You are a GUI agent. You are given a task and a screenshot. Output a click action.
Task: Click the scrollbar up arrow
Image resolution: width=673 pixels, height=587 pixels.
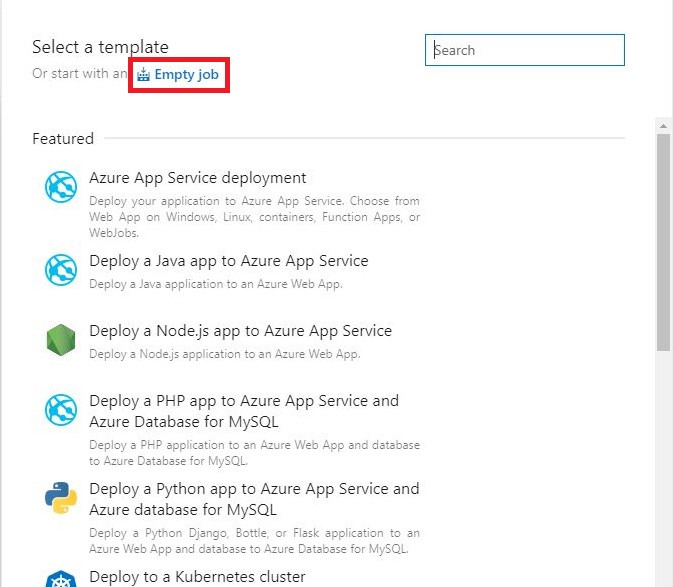pos(663,126)
